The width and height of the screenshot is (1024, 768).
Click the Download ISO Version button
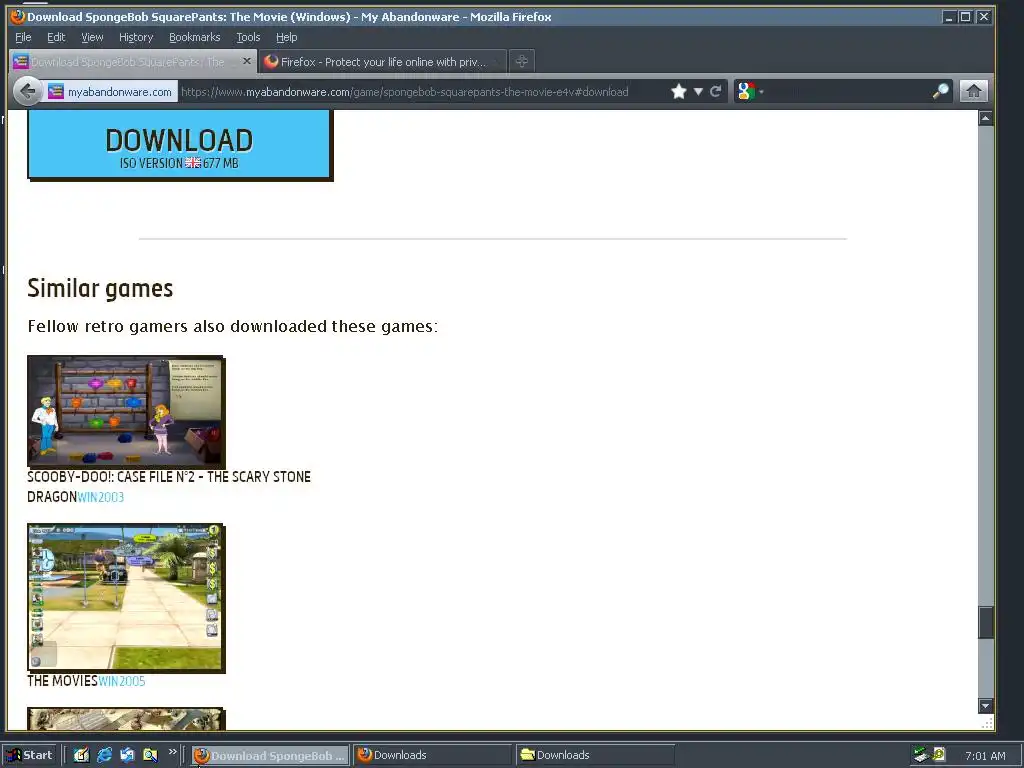coord(180,144)
